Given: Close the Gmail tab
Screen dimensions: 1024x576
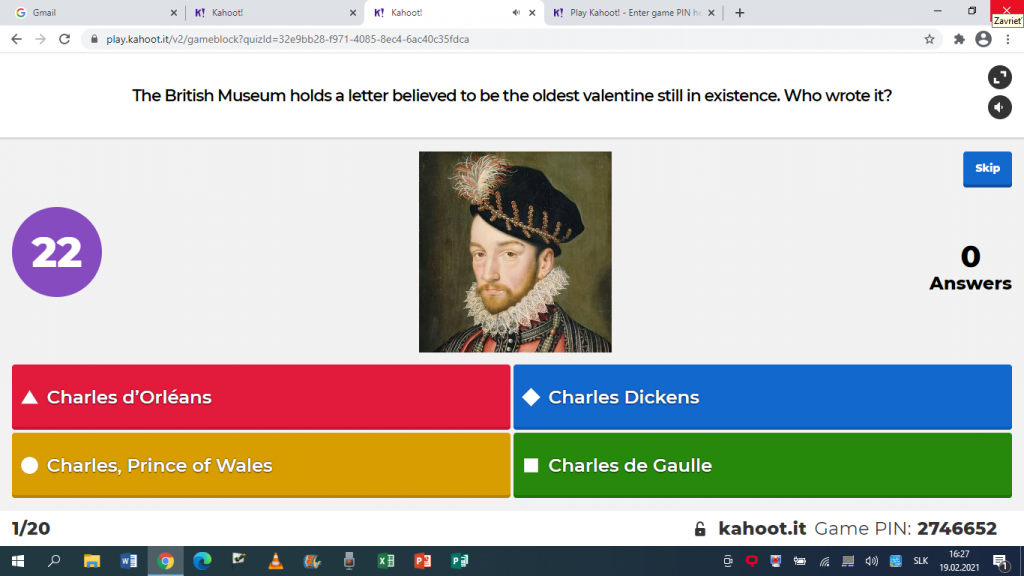Looking at the screenshot, I should [x=173, y=12].
